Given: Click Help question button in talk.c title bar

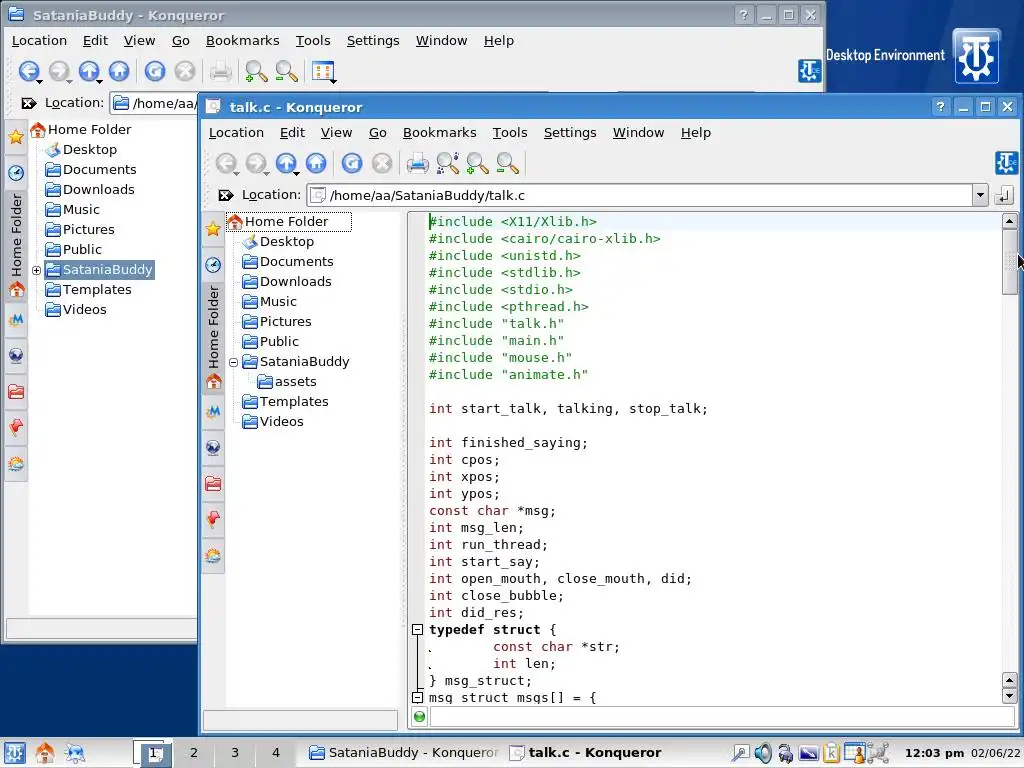Looking at the screenshot, I should (x=940, y=106).
